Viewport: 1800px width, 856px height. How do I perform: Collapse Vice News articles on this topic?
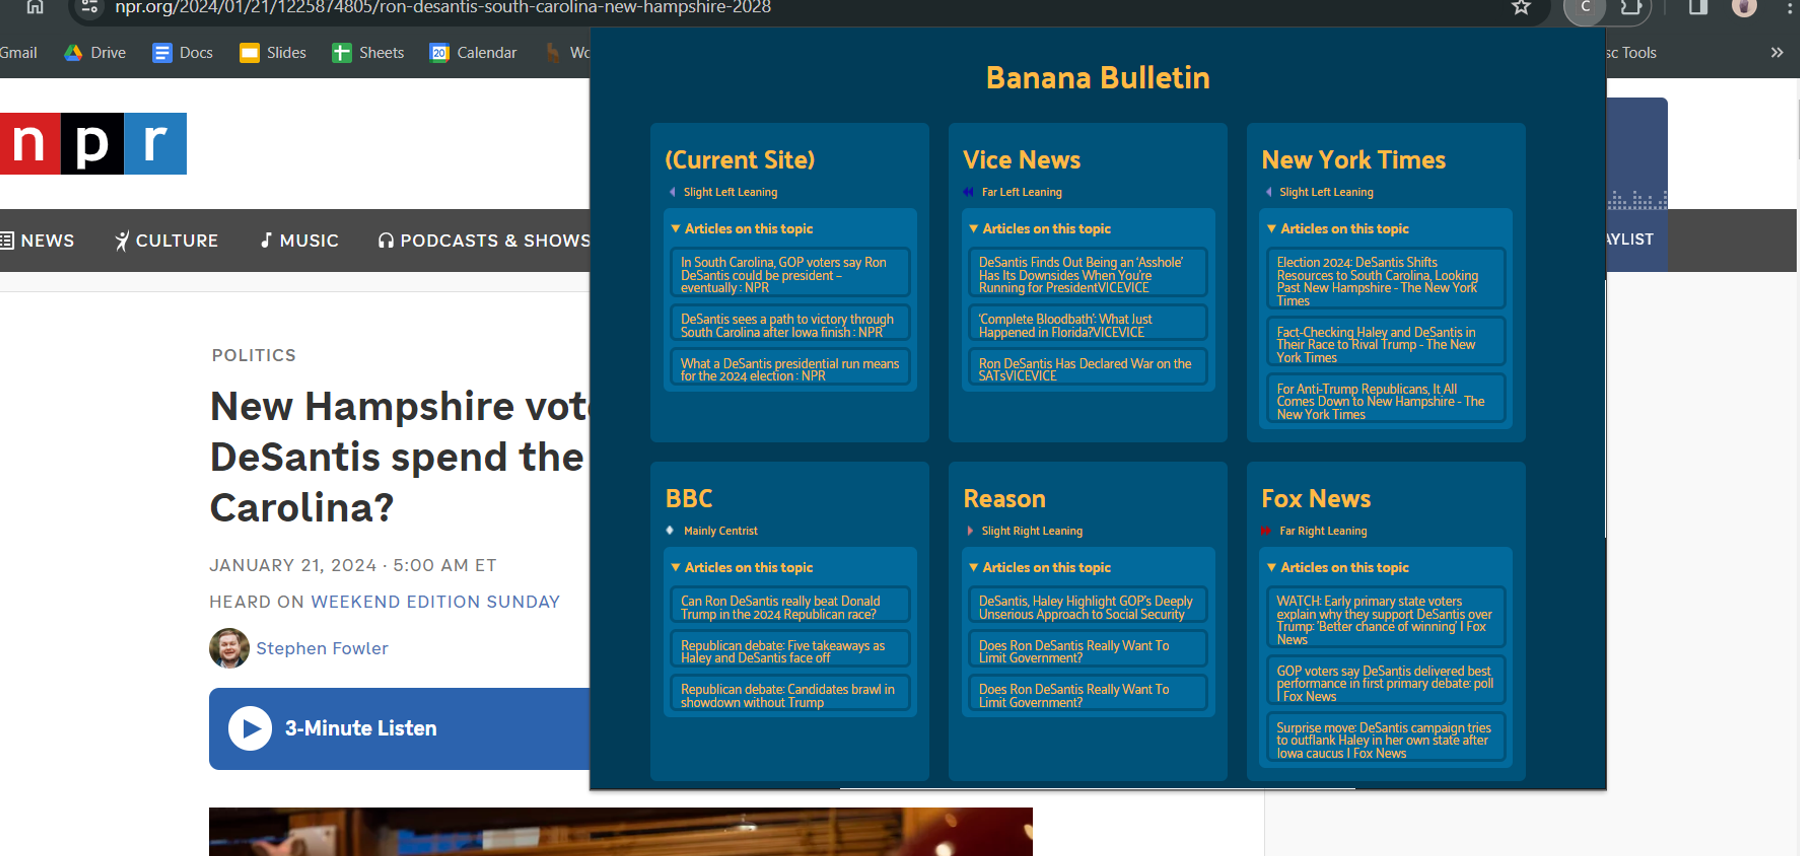tap(1039, 229)
